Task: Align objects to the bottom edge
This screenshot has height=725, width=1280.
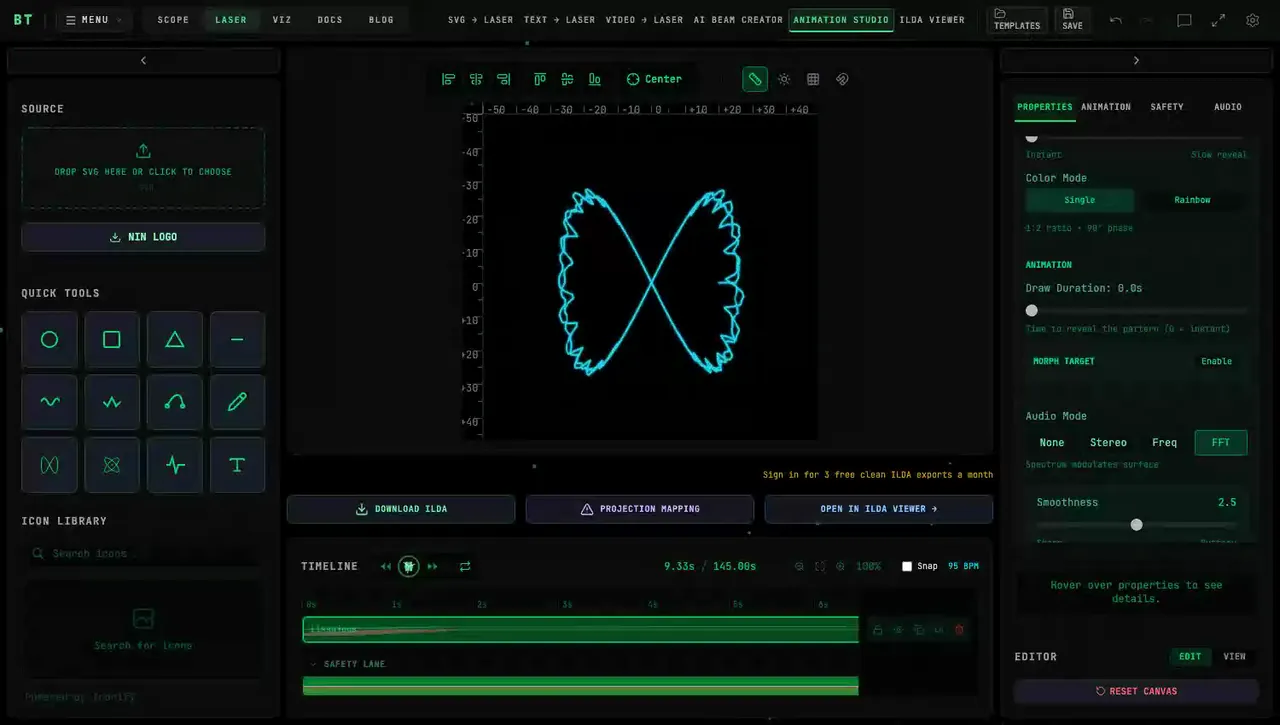Action: pyautogui.click(x=595, y=79)
